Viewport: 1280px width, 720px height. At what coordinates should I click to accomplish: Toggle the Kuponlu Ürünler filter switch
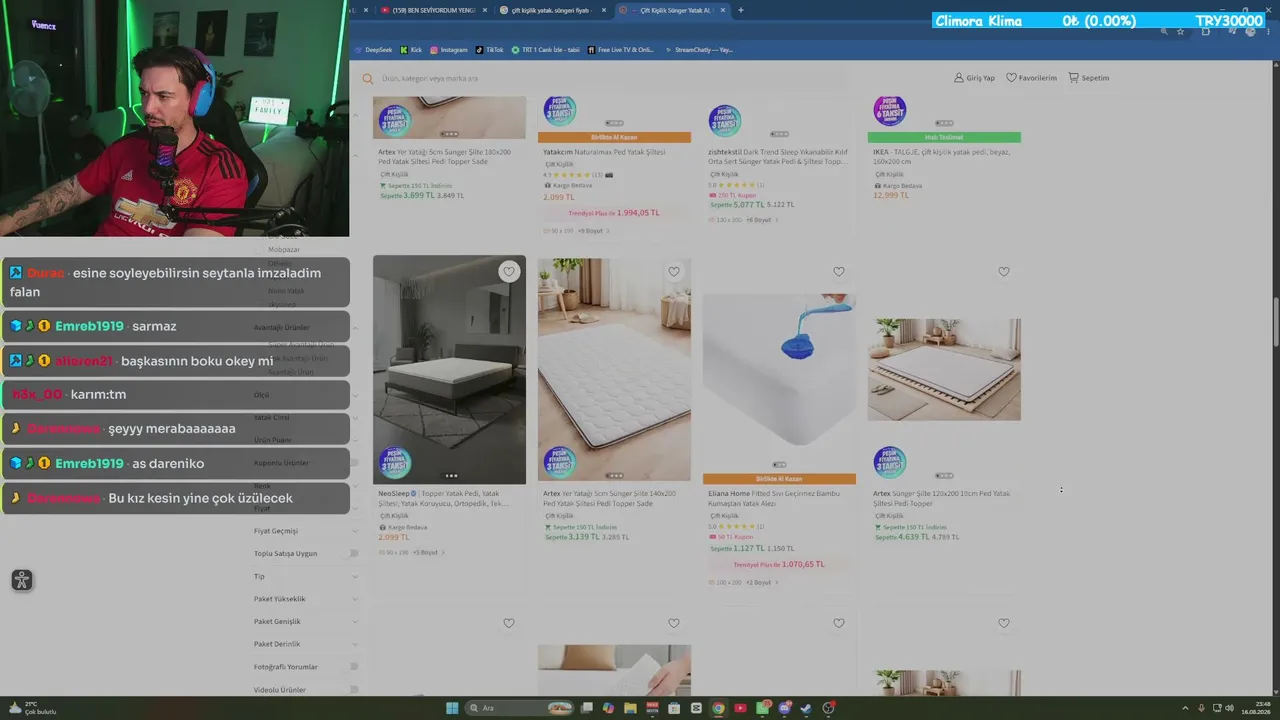pyautogui.click(x=352, y=463)
